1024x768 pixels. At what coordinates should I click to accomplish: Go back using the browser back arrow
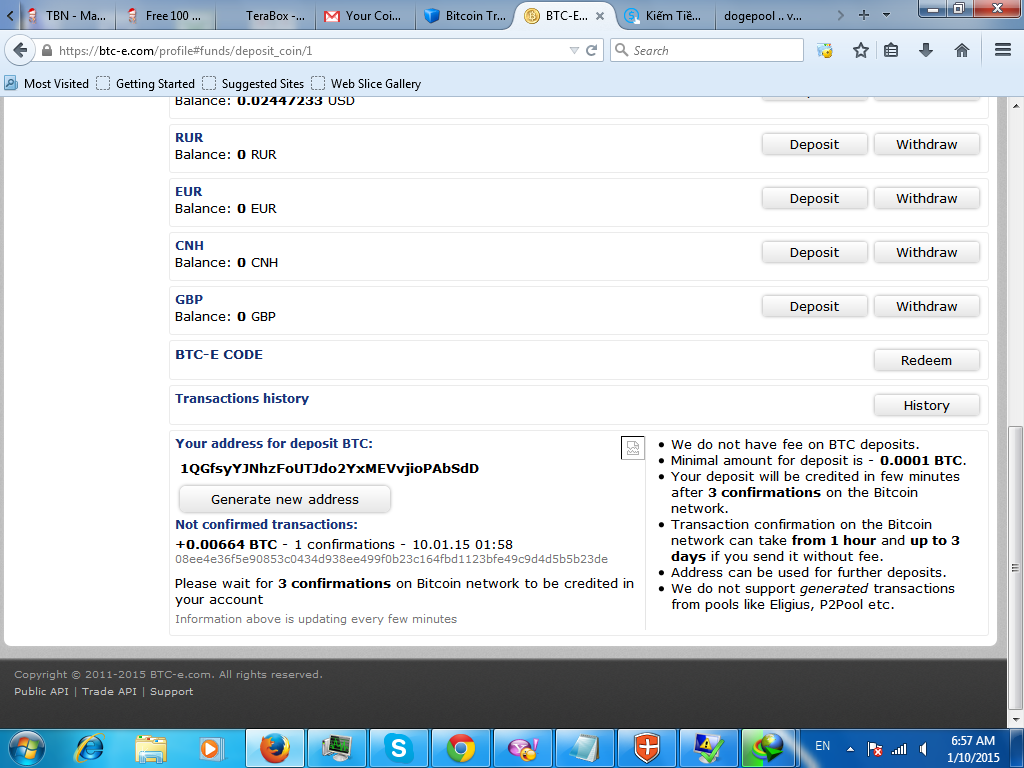pos(20,50)
